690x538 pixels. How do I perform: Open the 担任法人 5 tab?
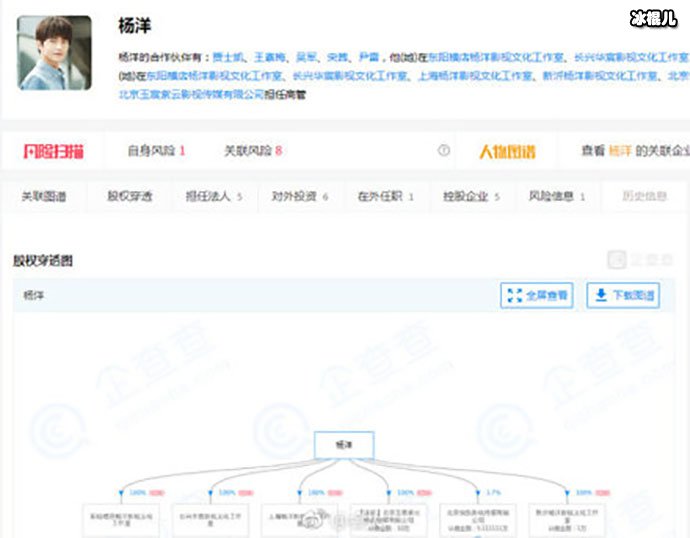point(214,196)
